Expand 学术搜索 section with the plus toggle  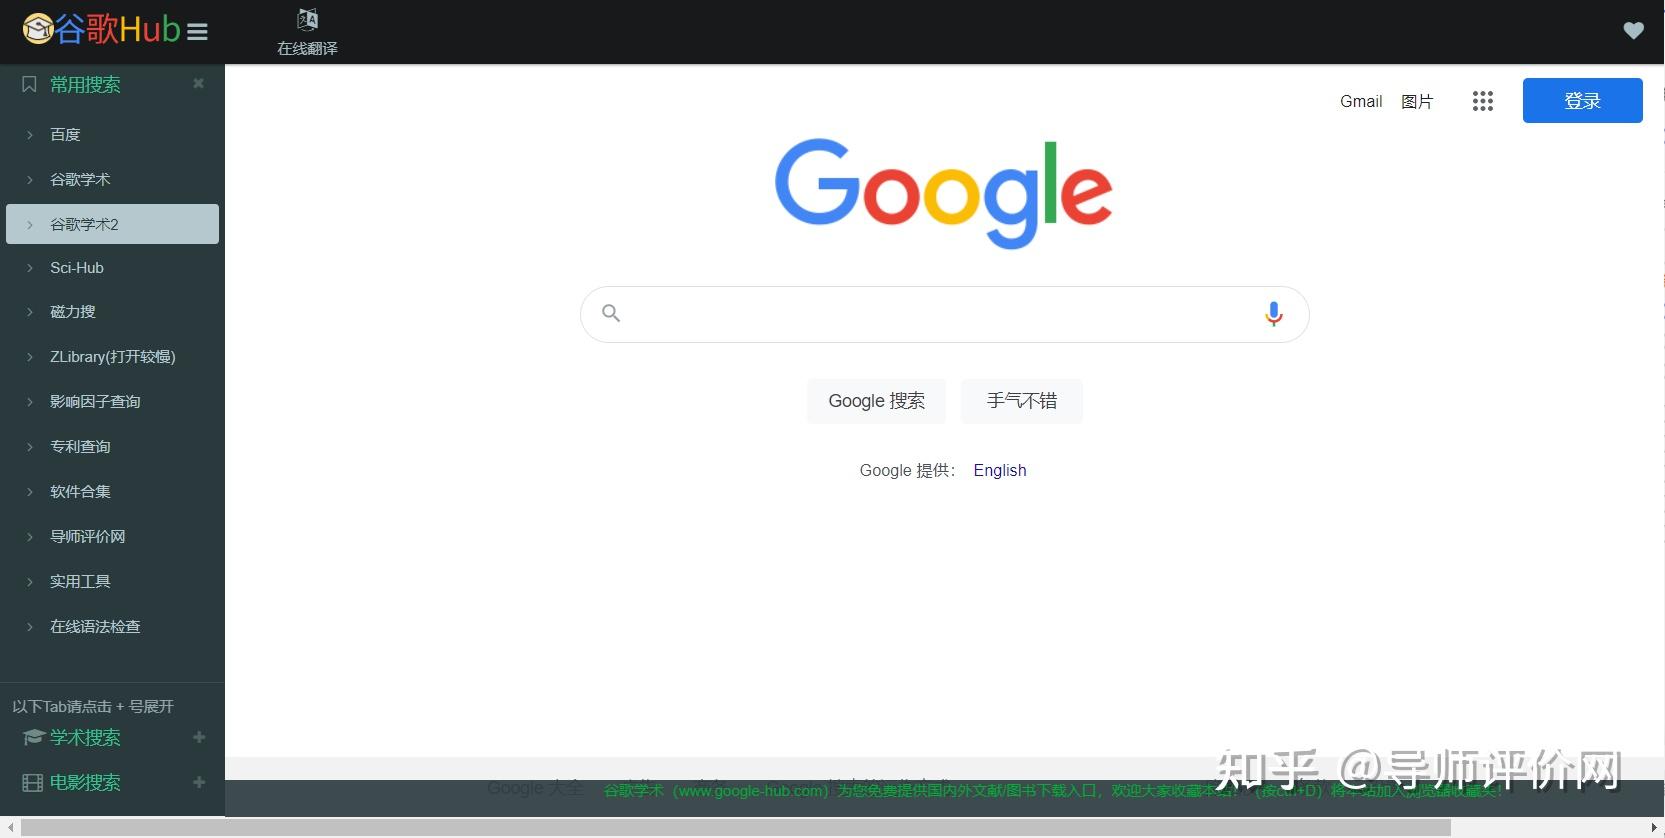(199, 737)
